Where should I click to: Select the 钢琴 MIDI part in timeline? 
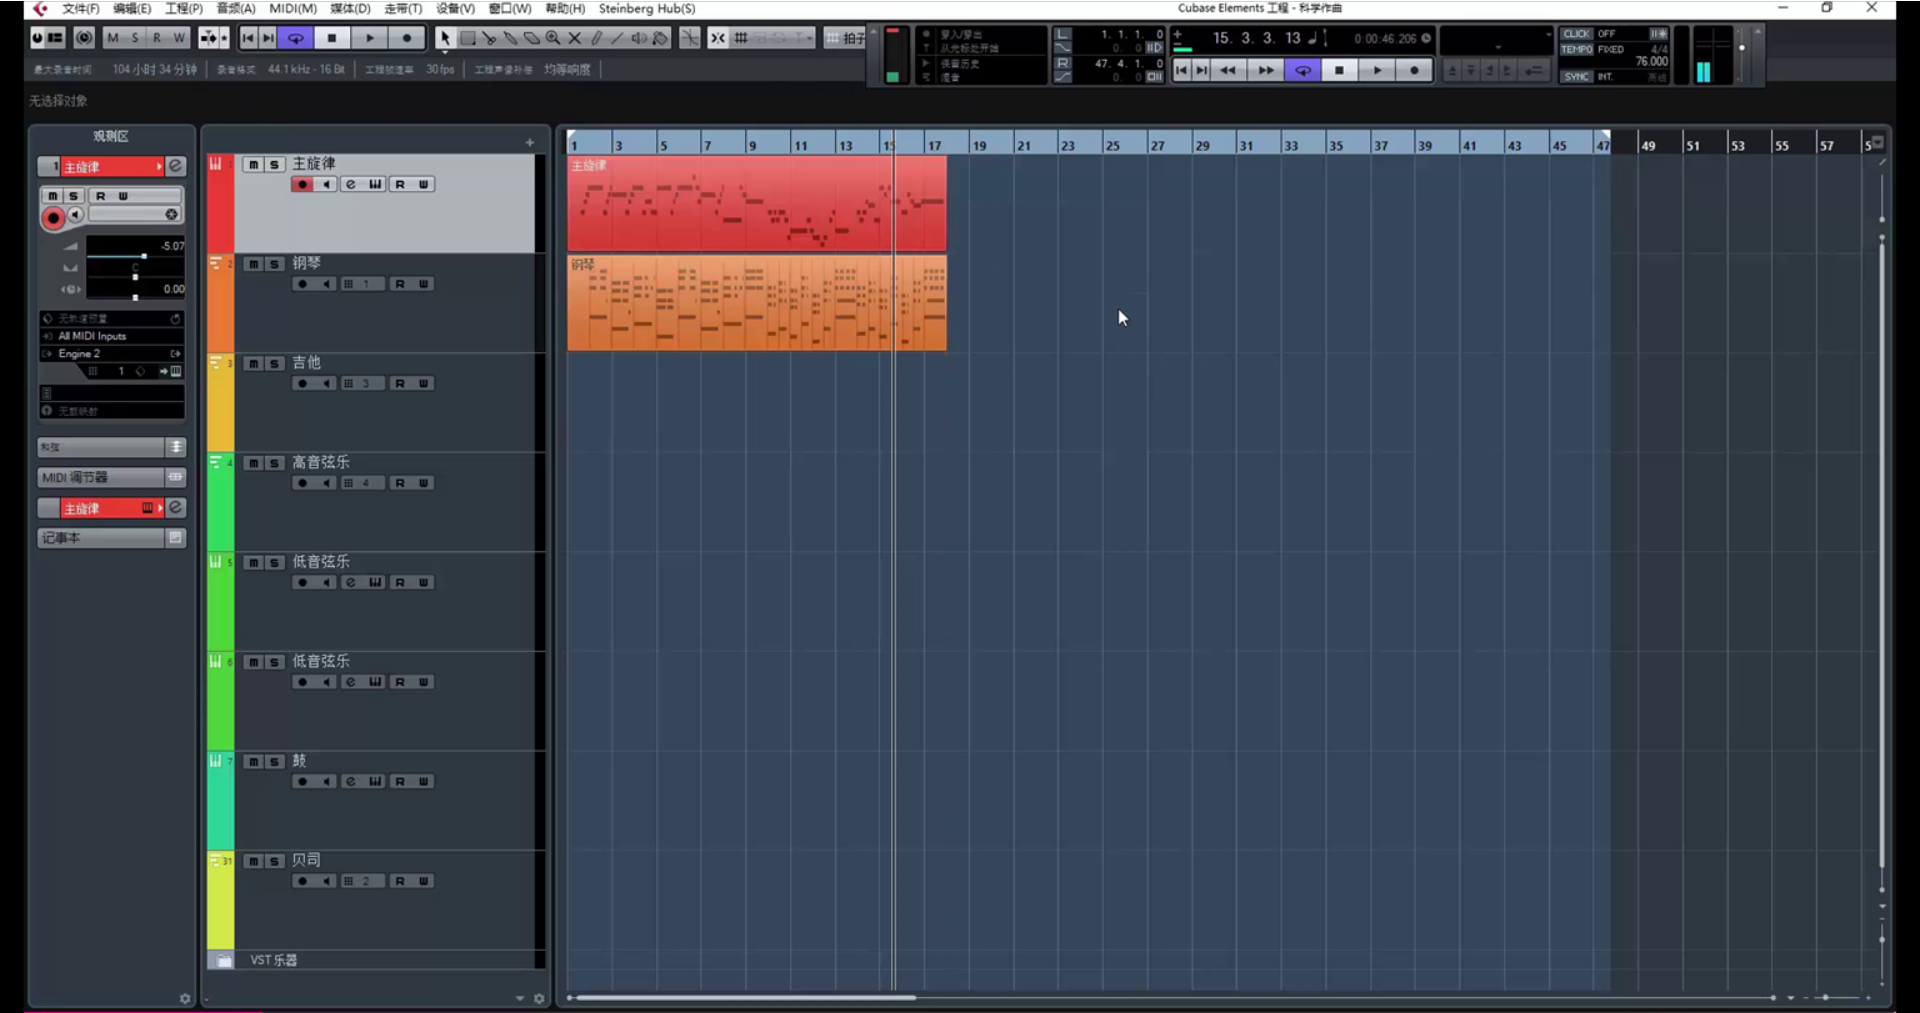(x=757, y=303)
